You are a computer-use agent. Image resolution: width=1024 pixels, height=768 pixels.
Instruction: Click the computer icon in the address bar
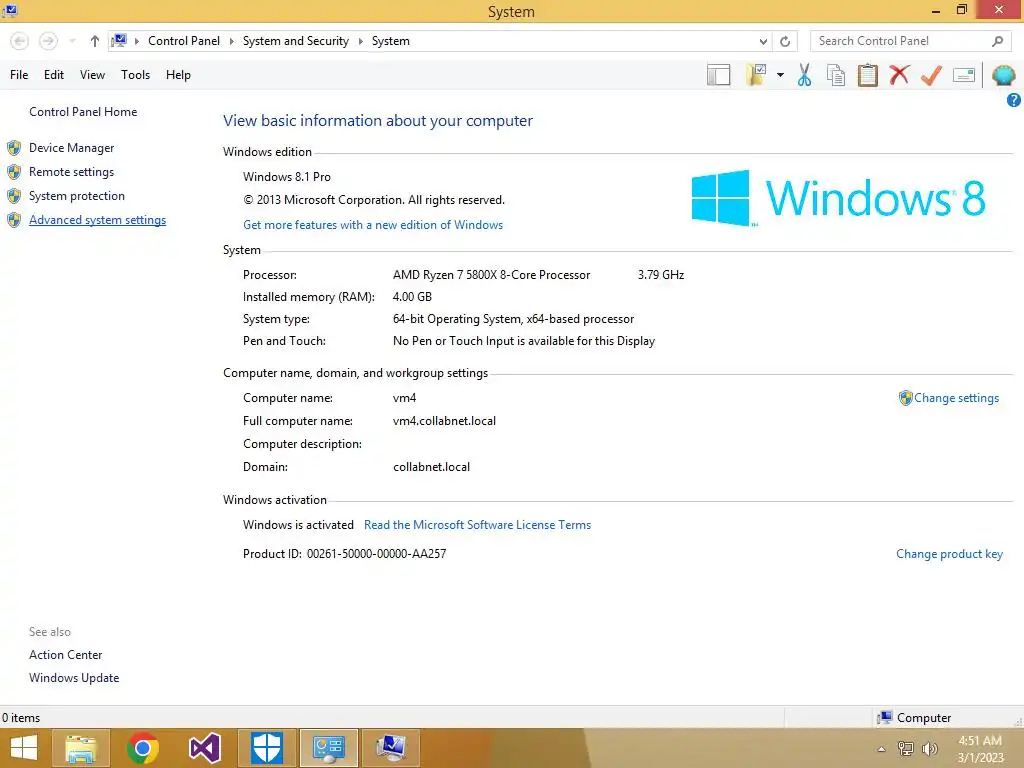click(x=119, y=40)
